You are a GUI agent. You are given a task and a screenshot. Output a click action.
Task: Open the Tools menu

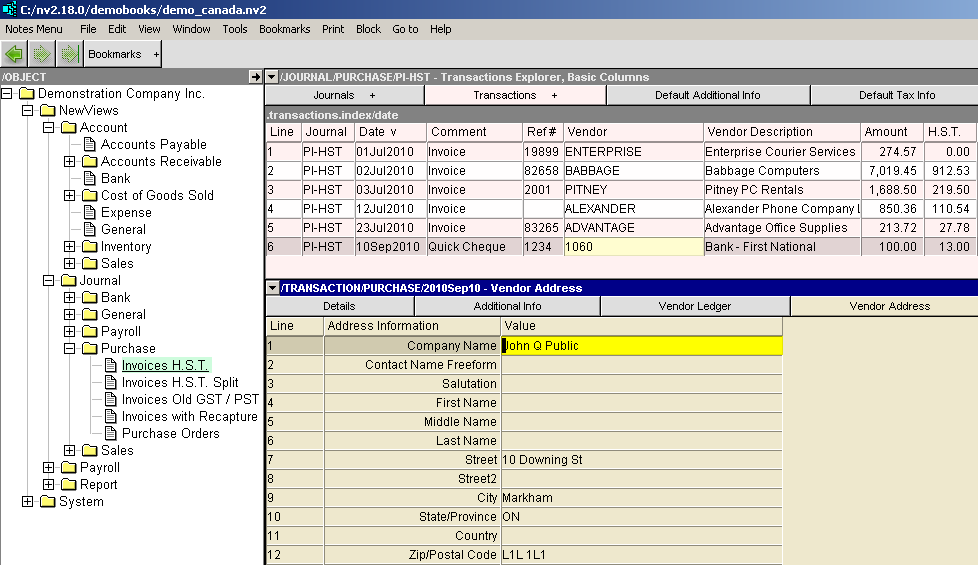[235, 29]
